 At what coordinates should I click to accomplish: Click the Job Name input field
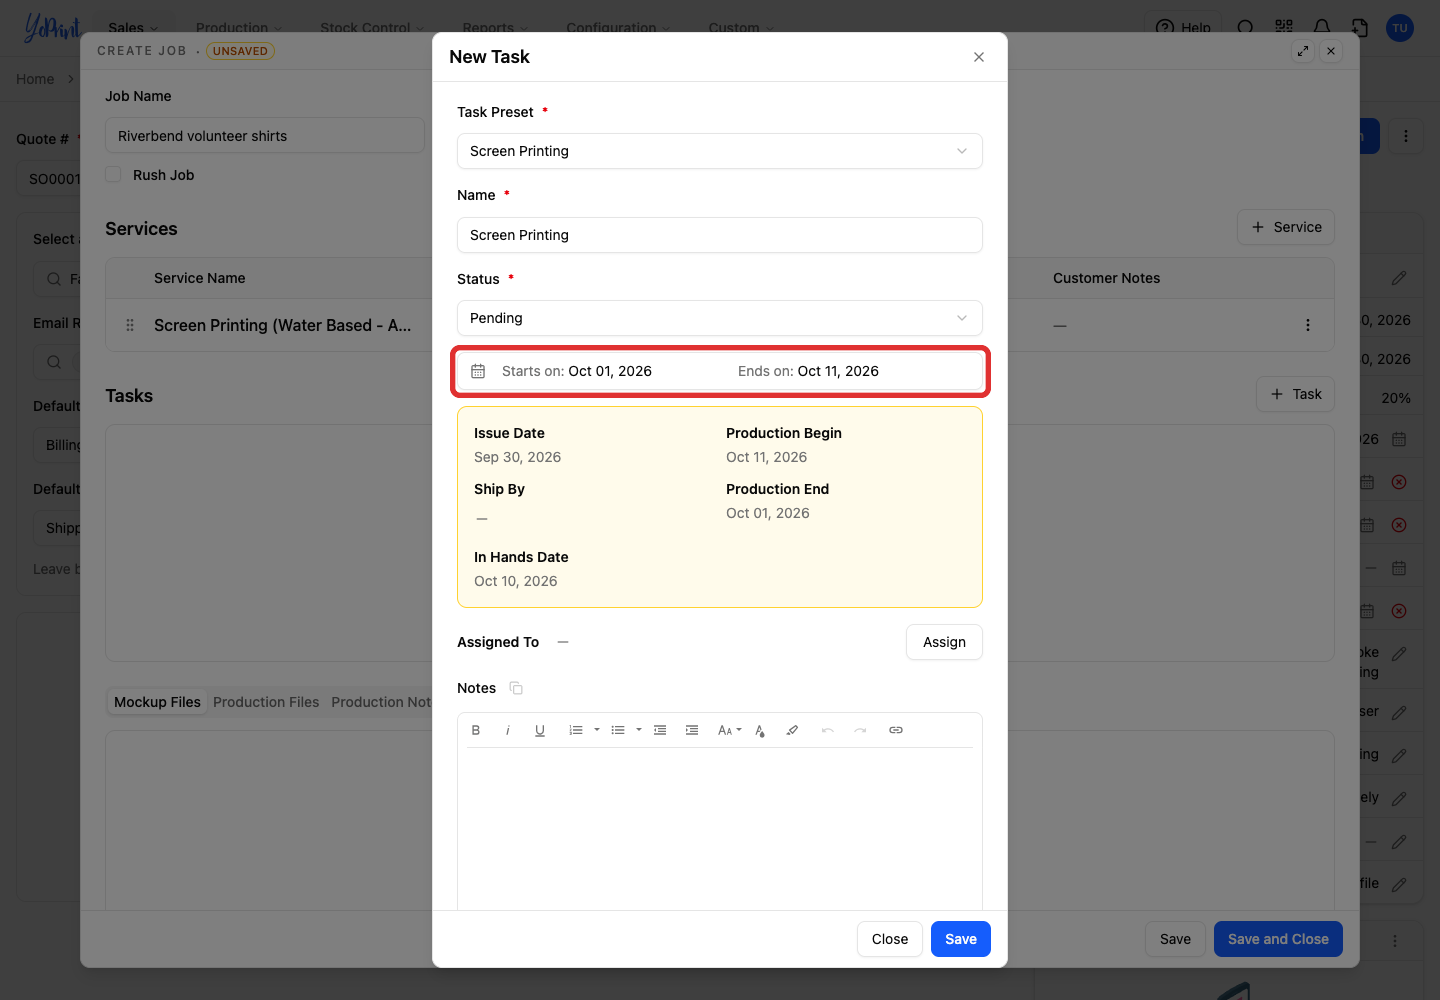coord(265,136)
